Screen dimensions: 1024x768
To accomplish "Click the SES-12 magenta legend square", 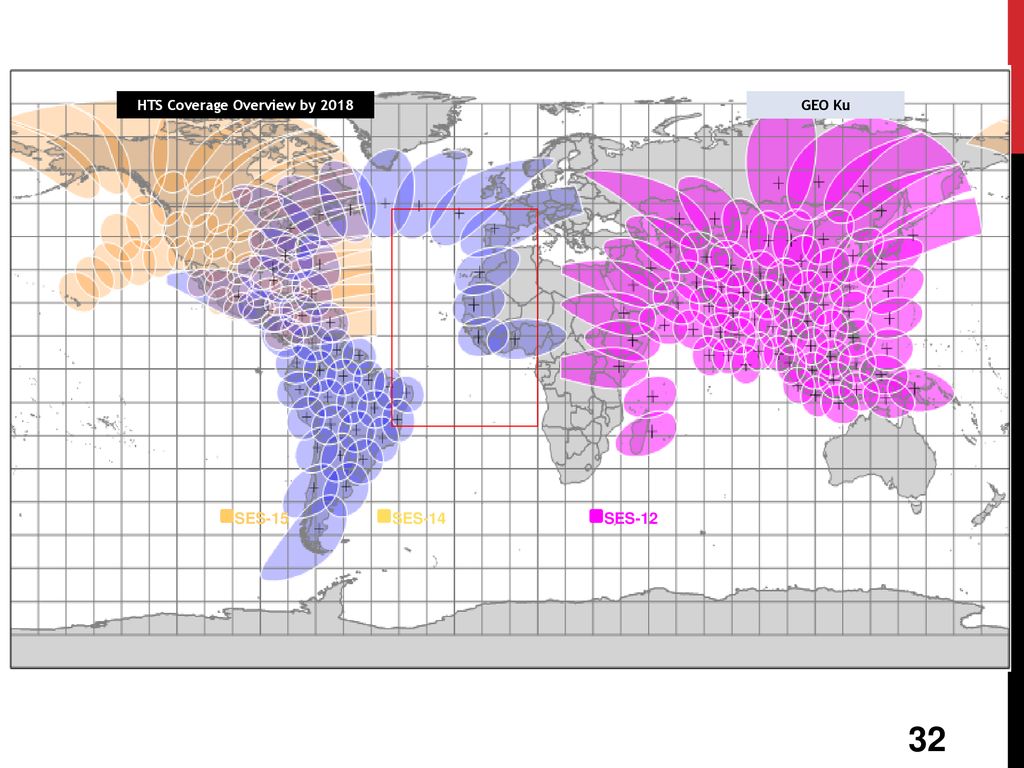I will (x=596, y=517).
